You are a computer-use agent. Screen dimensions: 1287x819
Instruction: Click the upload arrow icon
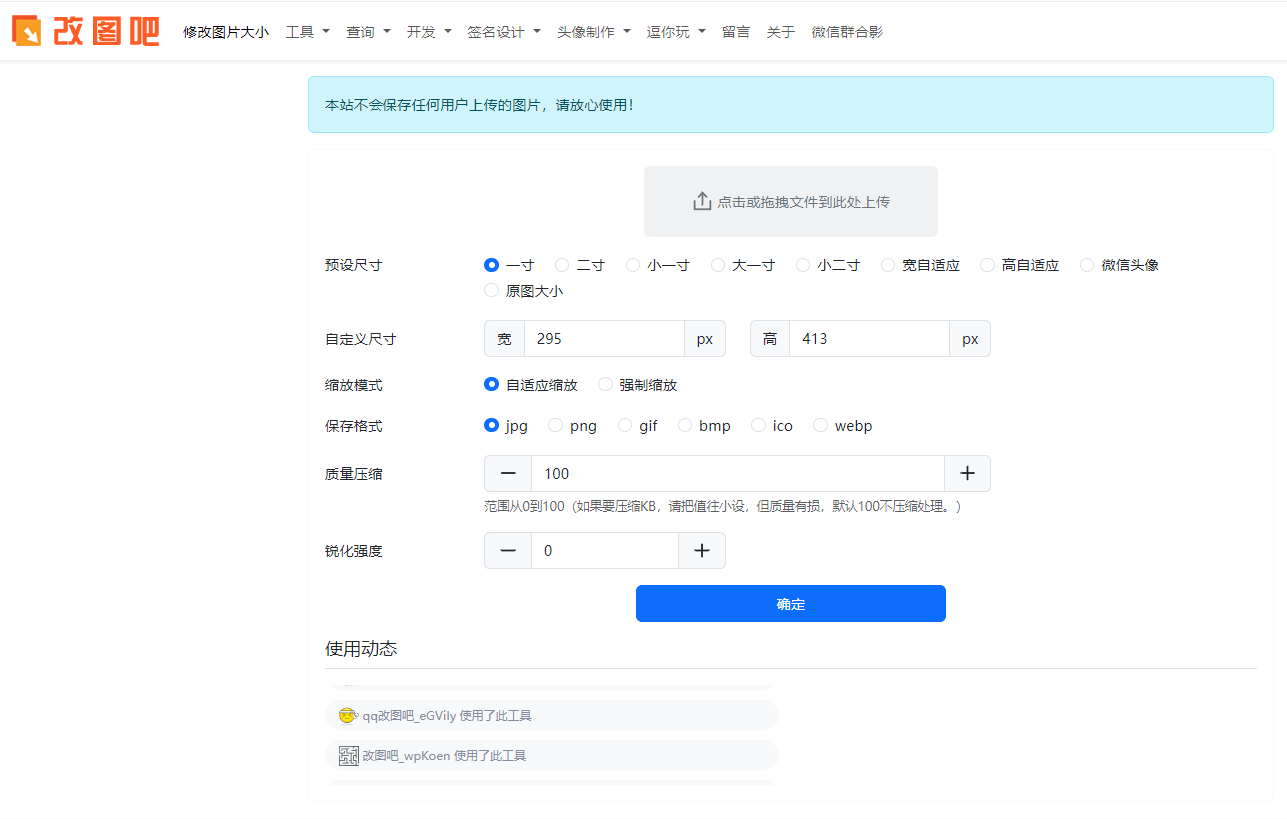click(x=701, y=200)
